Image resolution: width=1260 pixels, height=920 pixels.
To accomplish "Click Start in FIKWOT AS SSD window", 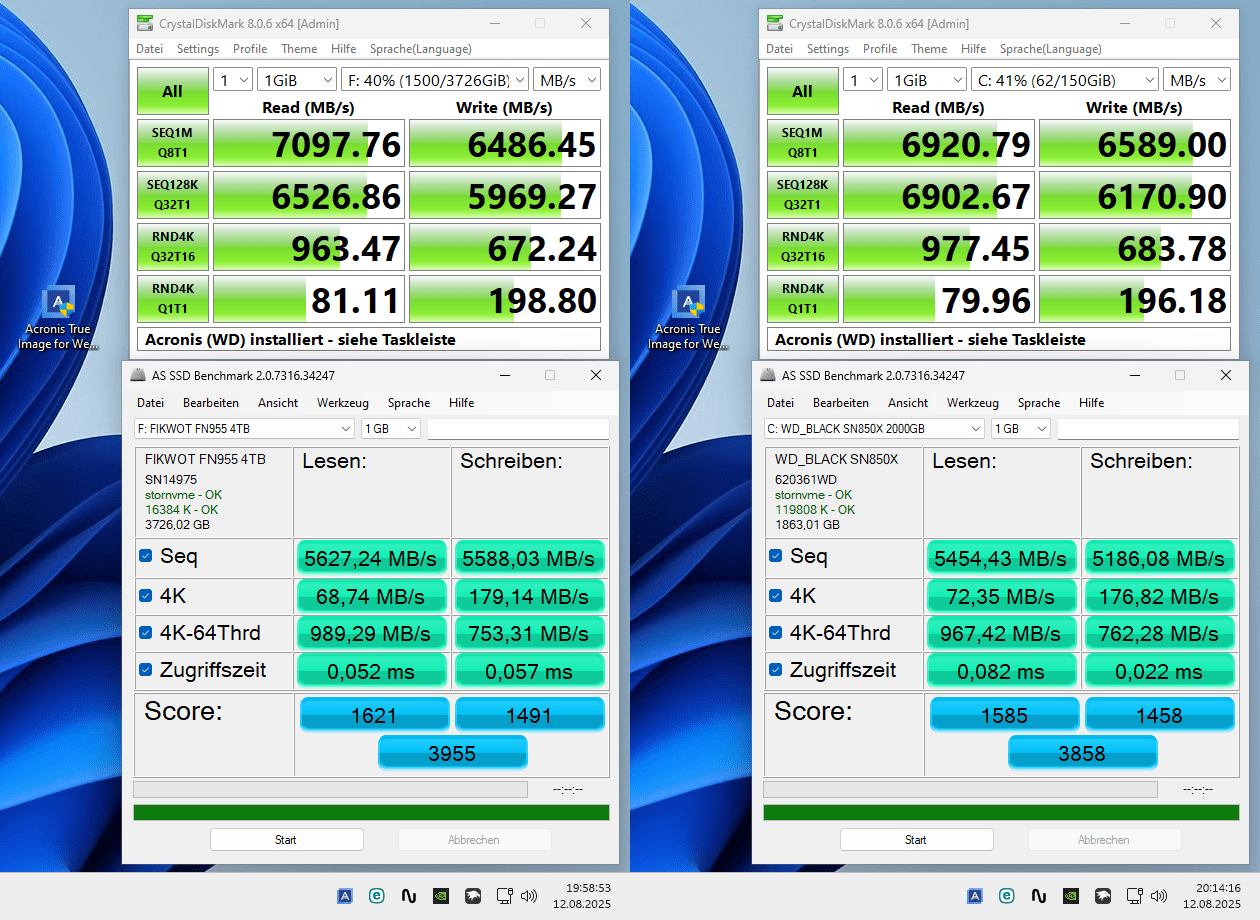I will pyautogui.click(x=286, y=840).
